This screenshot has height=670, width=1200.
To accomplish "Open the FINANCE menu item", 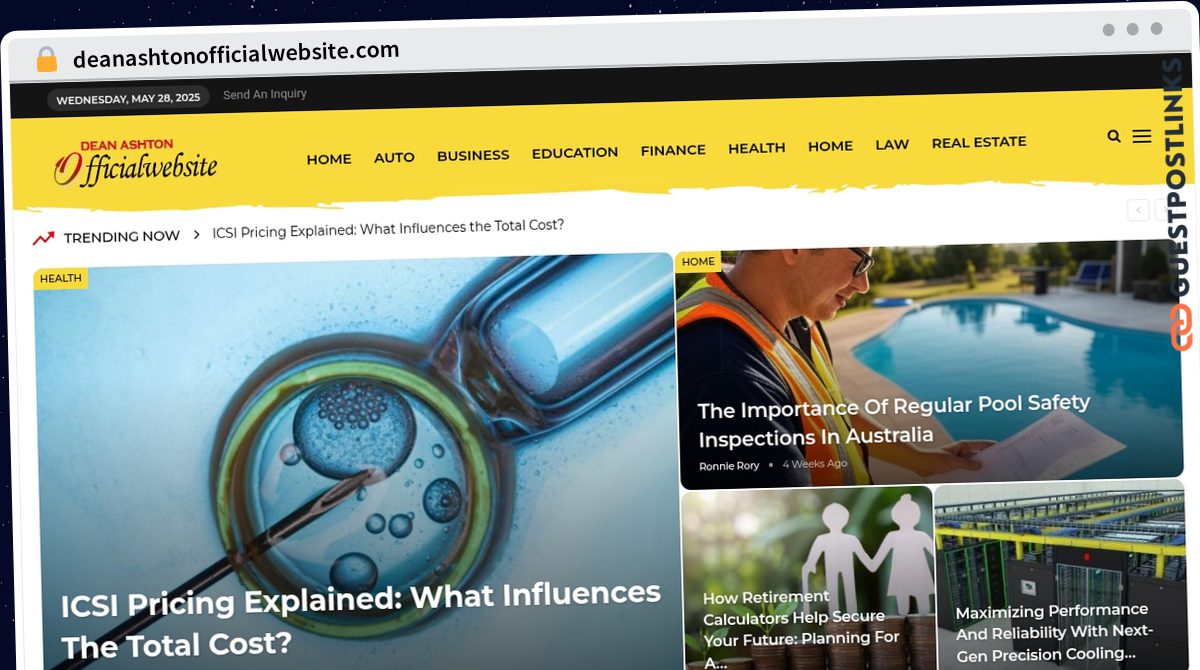I will pyautogui.click(x=673, y=150).
